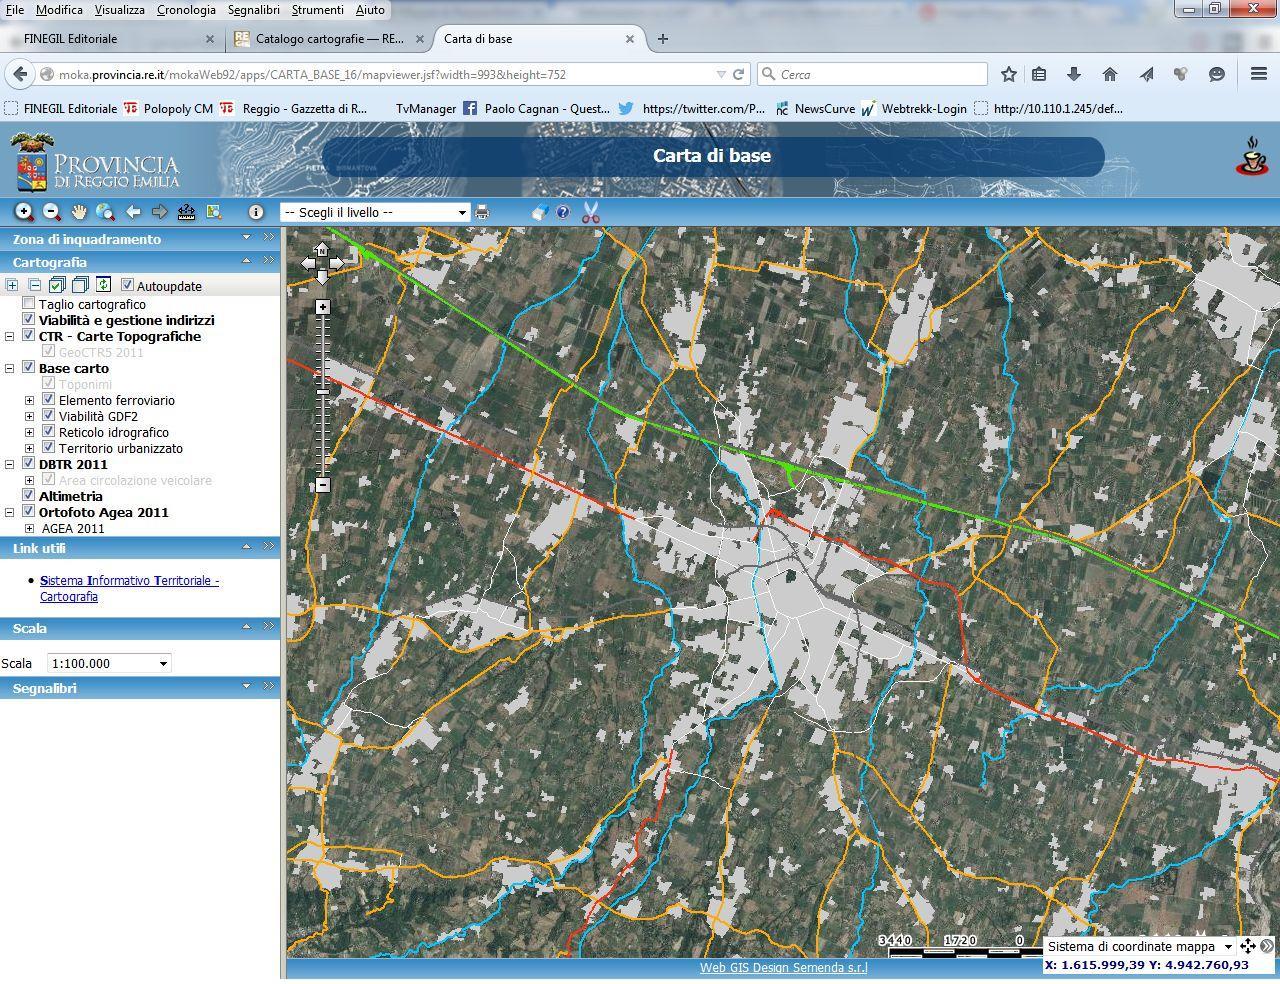This screenshot has width=1280, height=984.
Task: Click the refresh layers icon
Action: pos(102,285)
